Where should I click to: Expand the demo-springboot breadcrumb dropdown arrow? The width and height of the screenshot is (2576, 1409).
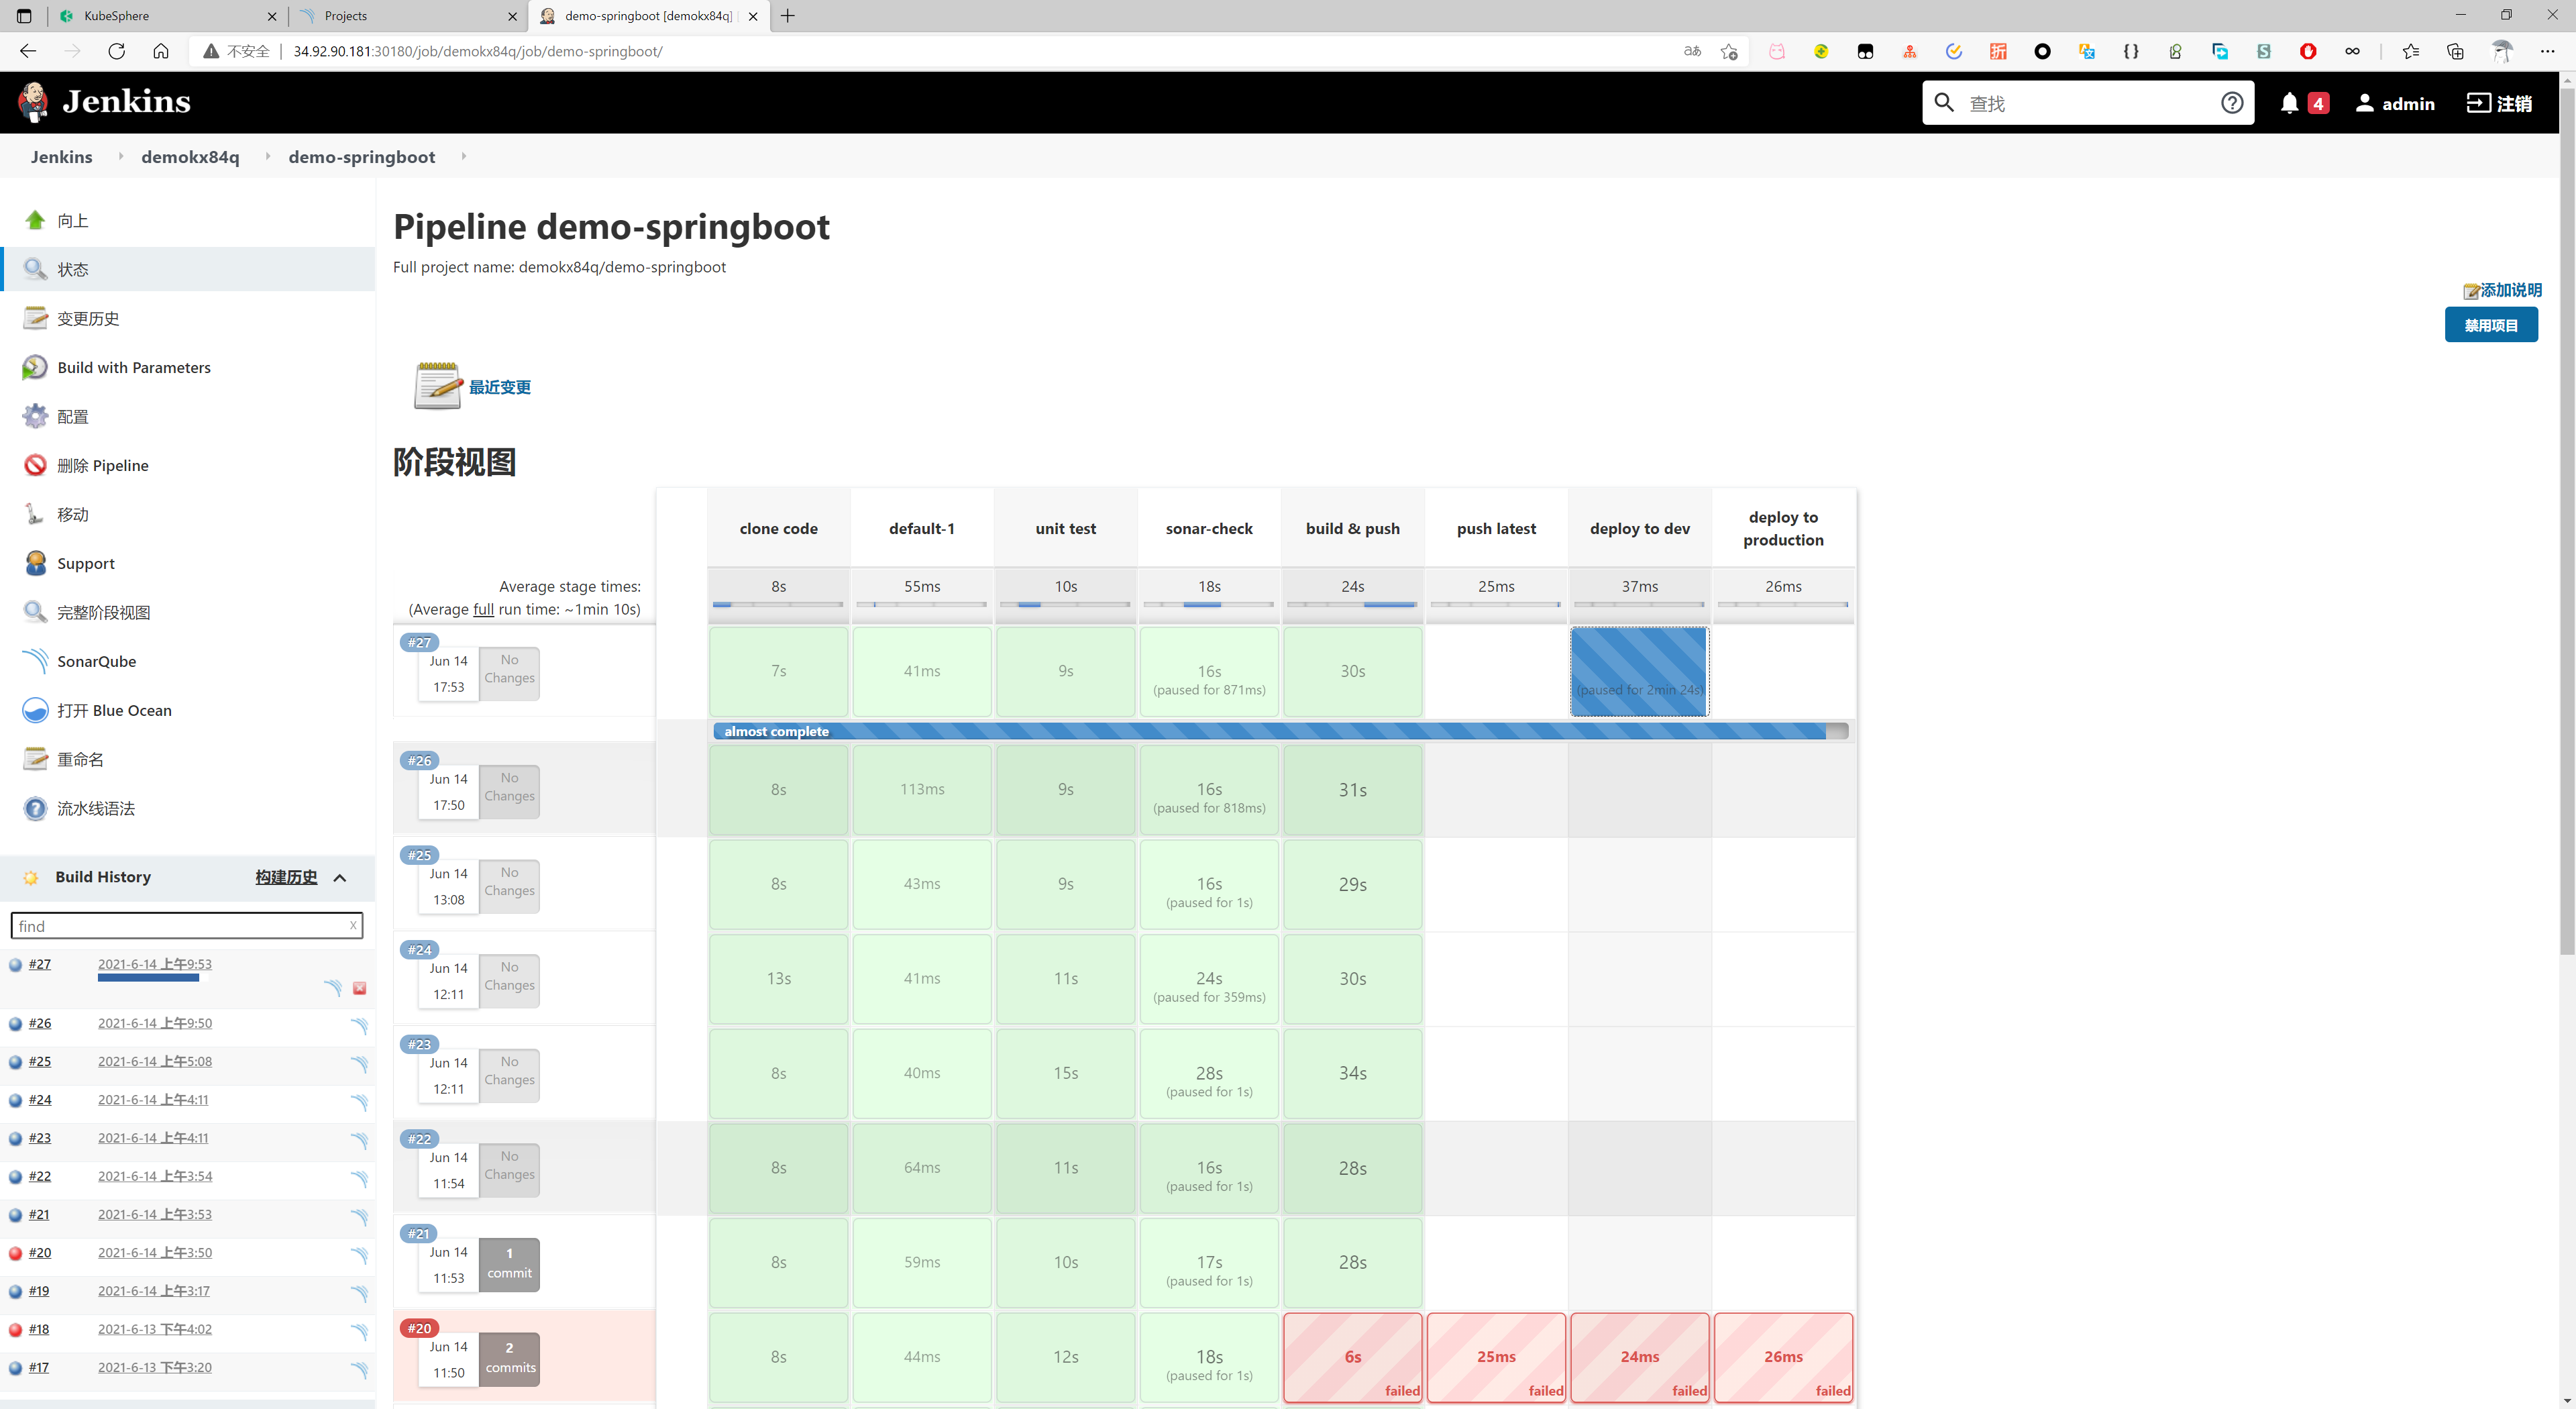463,156
